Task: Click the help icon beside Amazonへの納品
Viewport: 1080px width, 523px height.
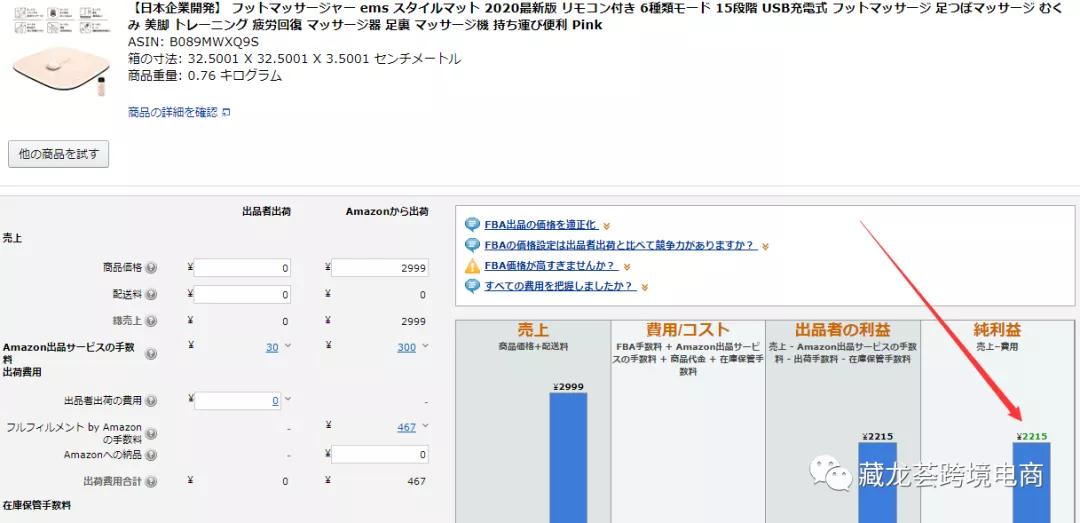Action: click(151, 455)
